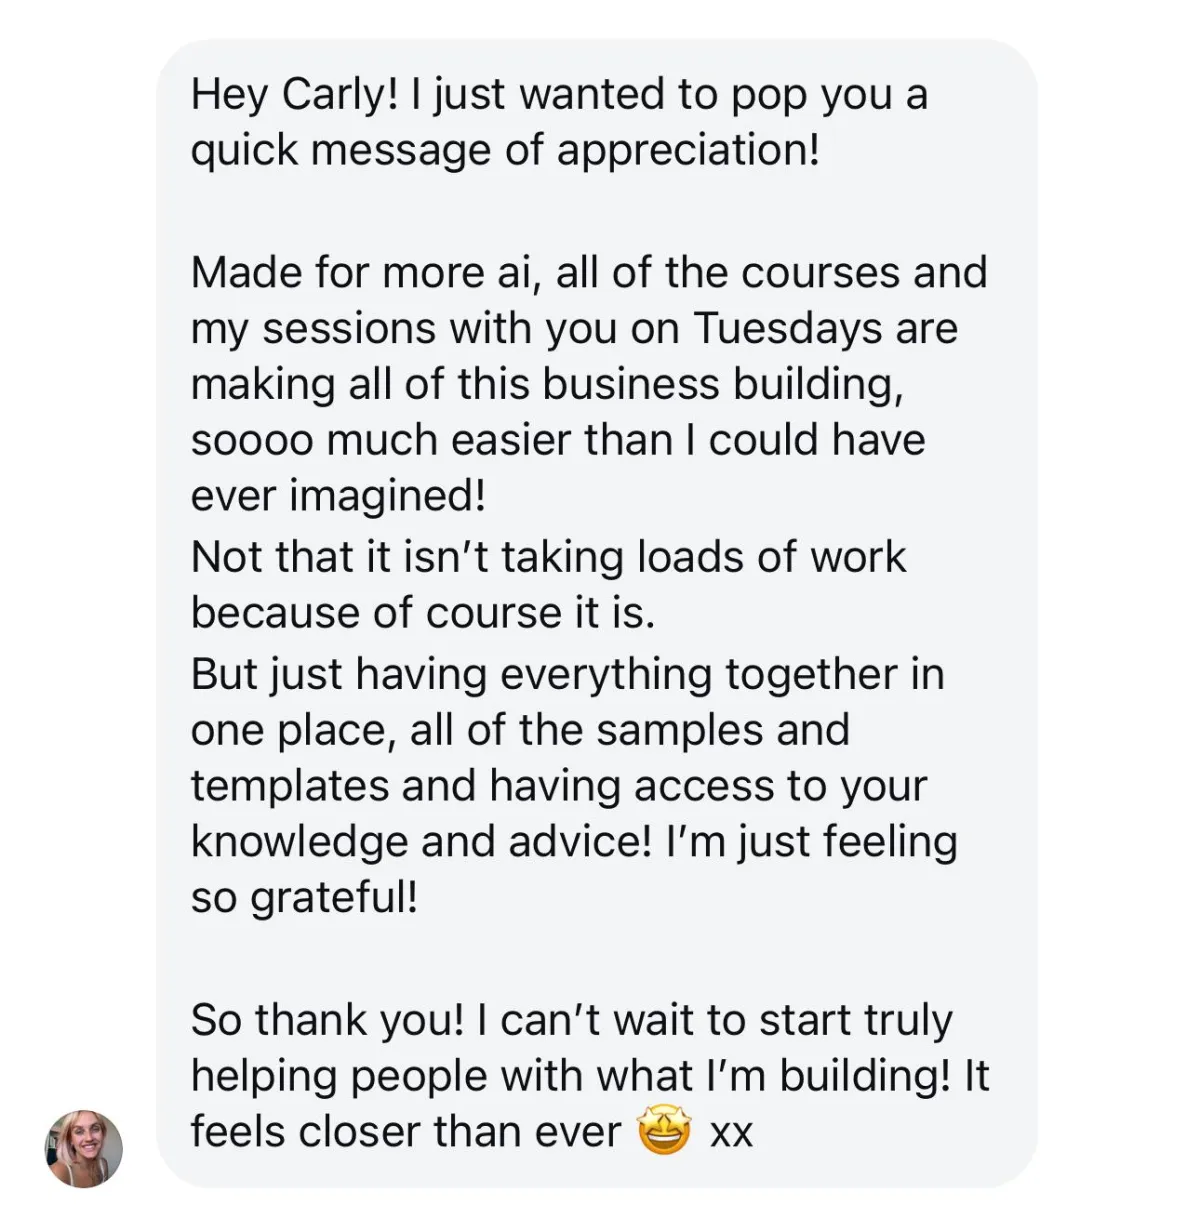Click the 'ever imagined!' line

(338, 496)
